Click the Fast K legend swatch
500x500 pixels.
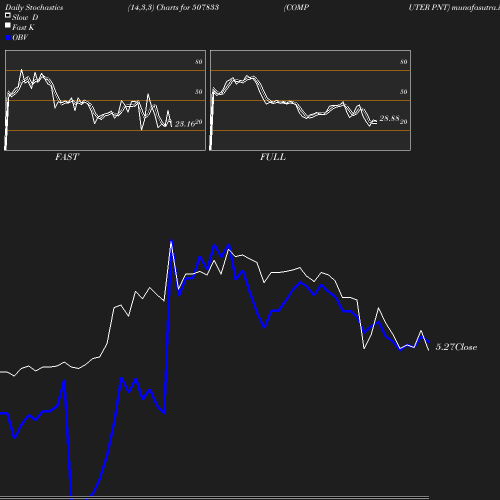click(x=8, y=25)
